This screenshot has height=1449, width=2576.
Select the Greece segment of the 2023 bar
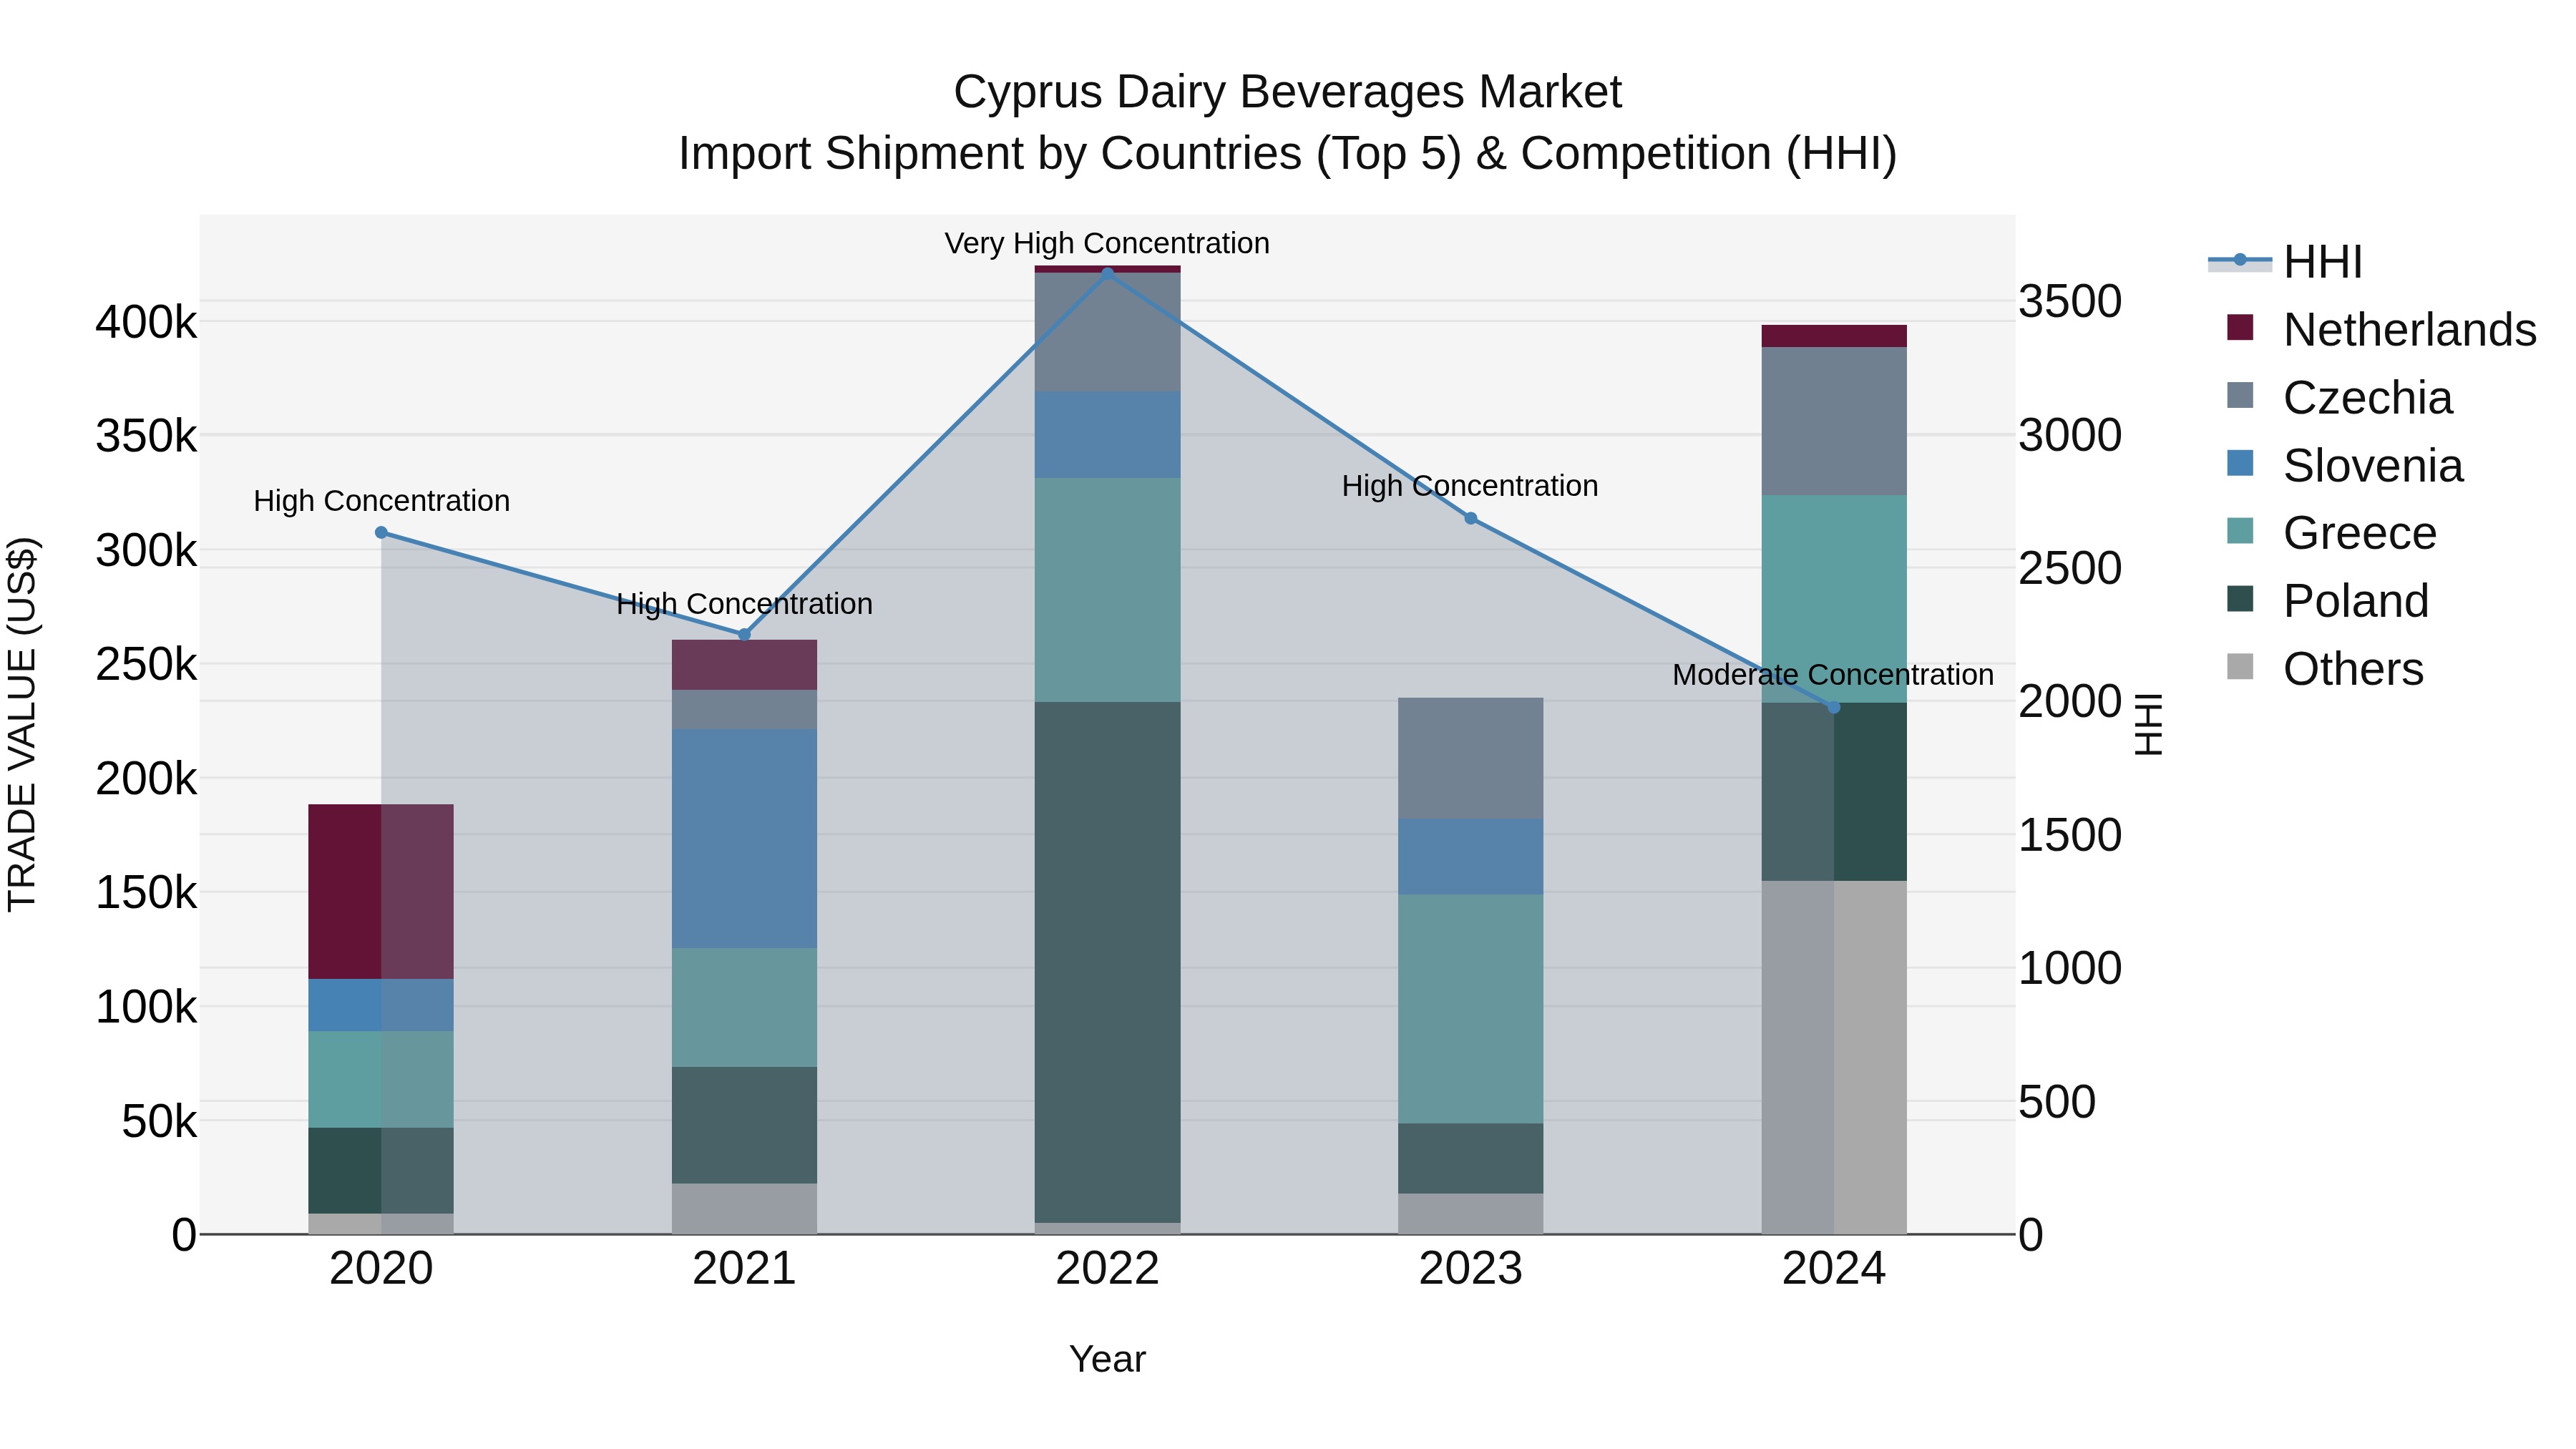click(1470, 1008)
